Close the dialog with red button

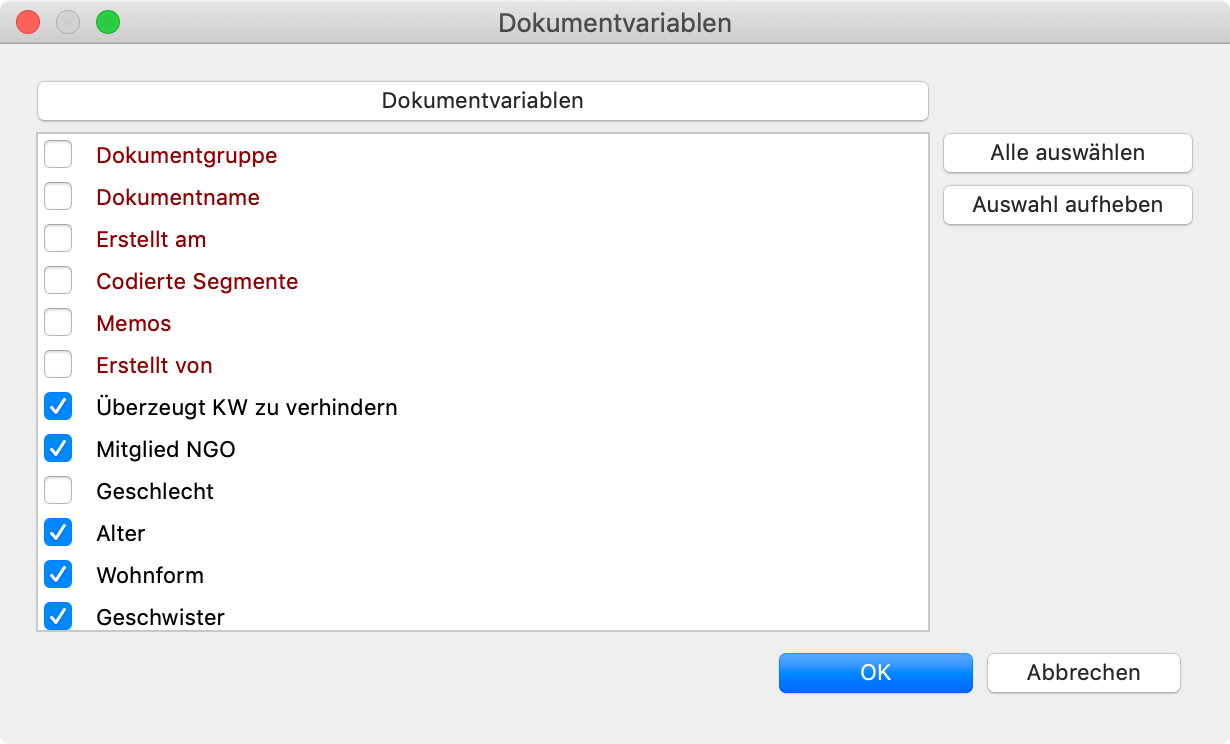(x=28, y=22)
